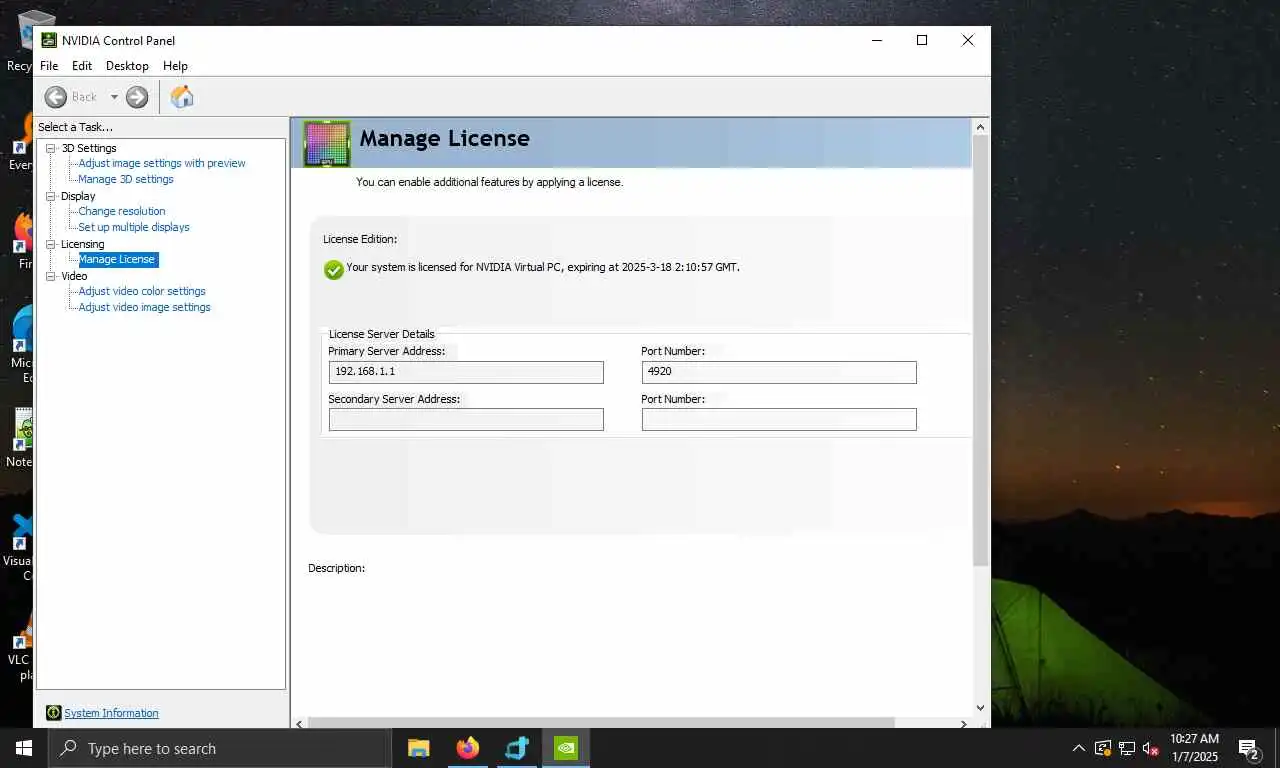Viewport: 1280px width, 768px height.
Task: Select Adjust video image settings
Action: click(x=144, y=307)
